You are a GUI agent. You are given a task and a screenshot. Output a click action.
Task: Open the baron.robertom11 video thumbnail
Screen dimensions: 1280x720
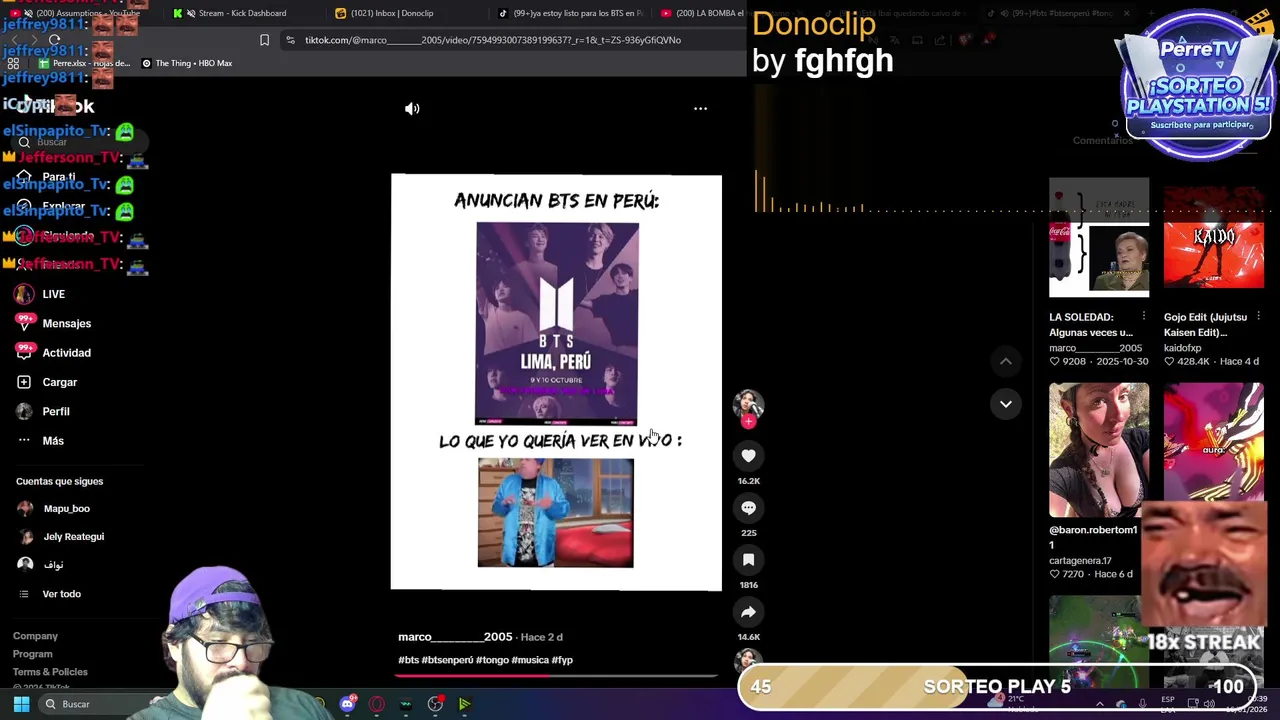coord(1099,450)
